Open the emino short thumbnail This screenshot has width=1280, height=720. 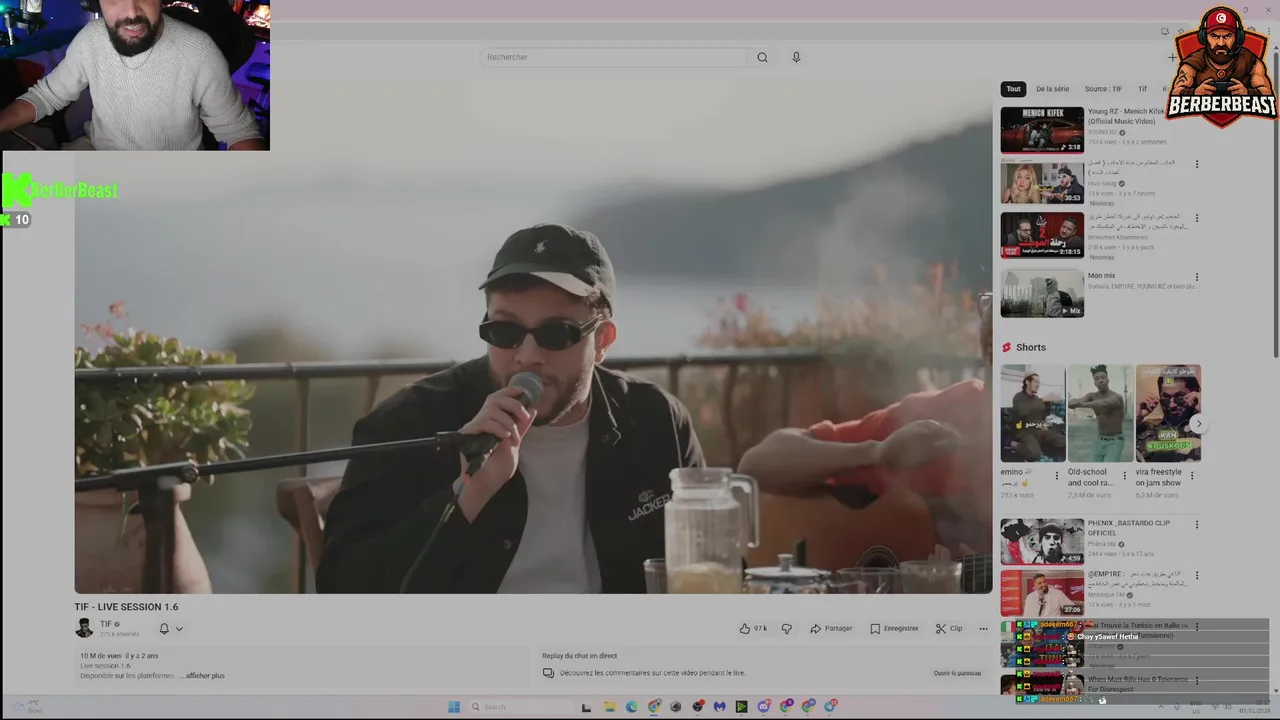[1033, 413]
